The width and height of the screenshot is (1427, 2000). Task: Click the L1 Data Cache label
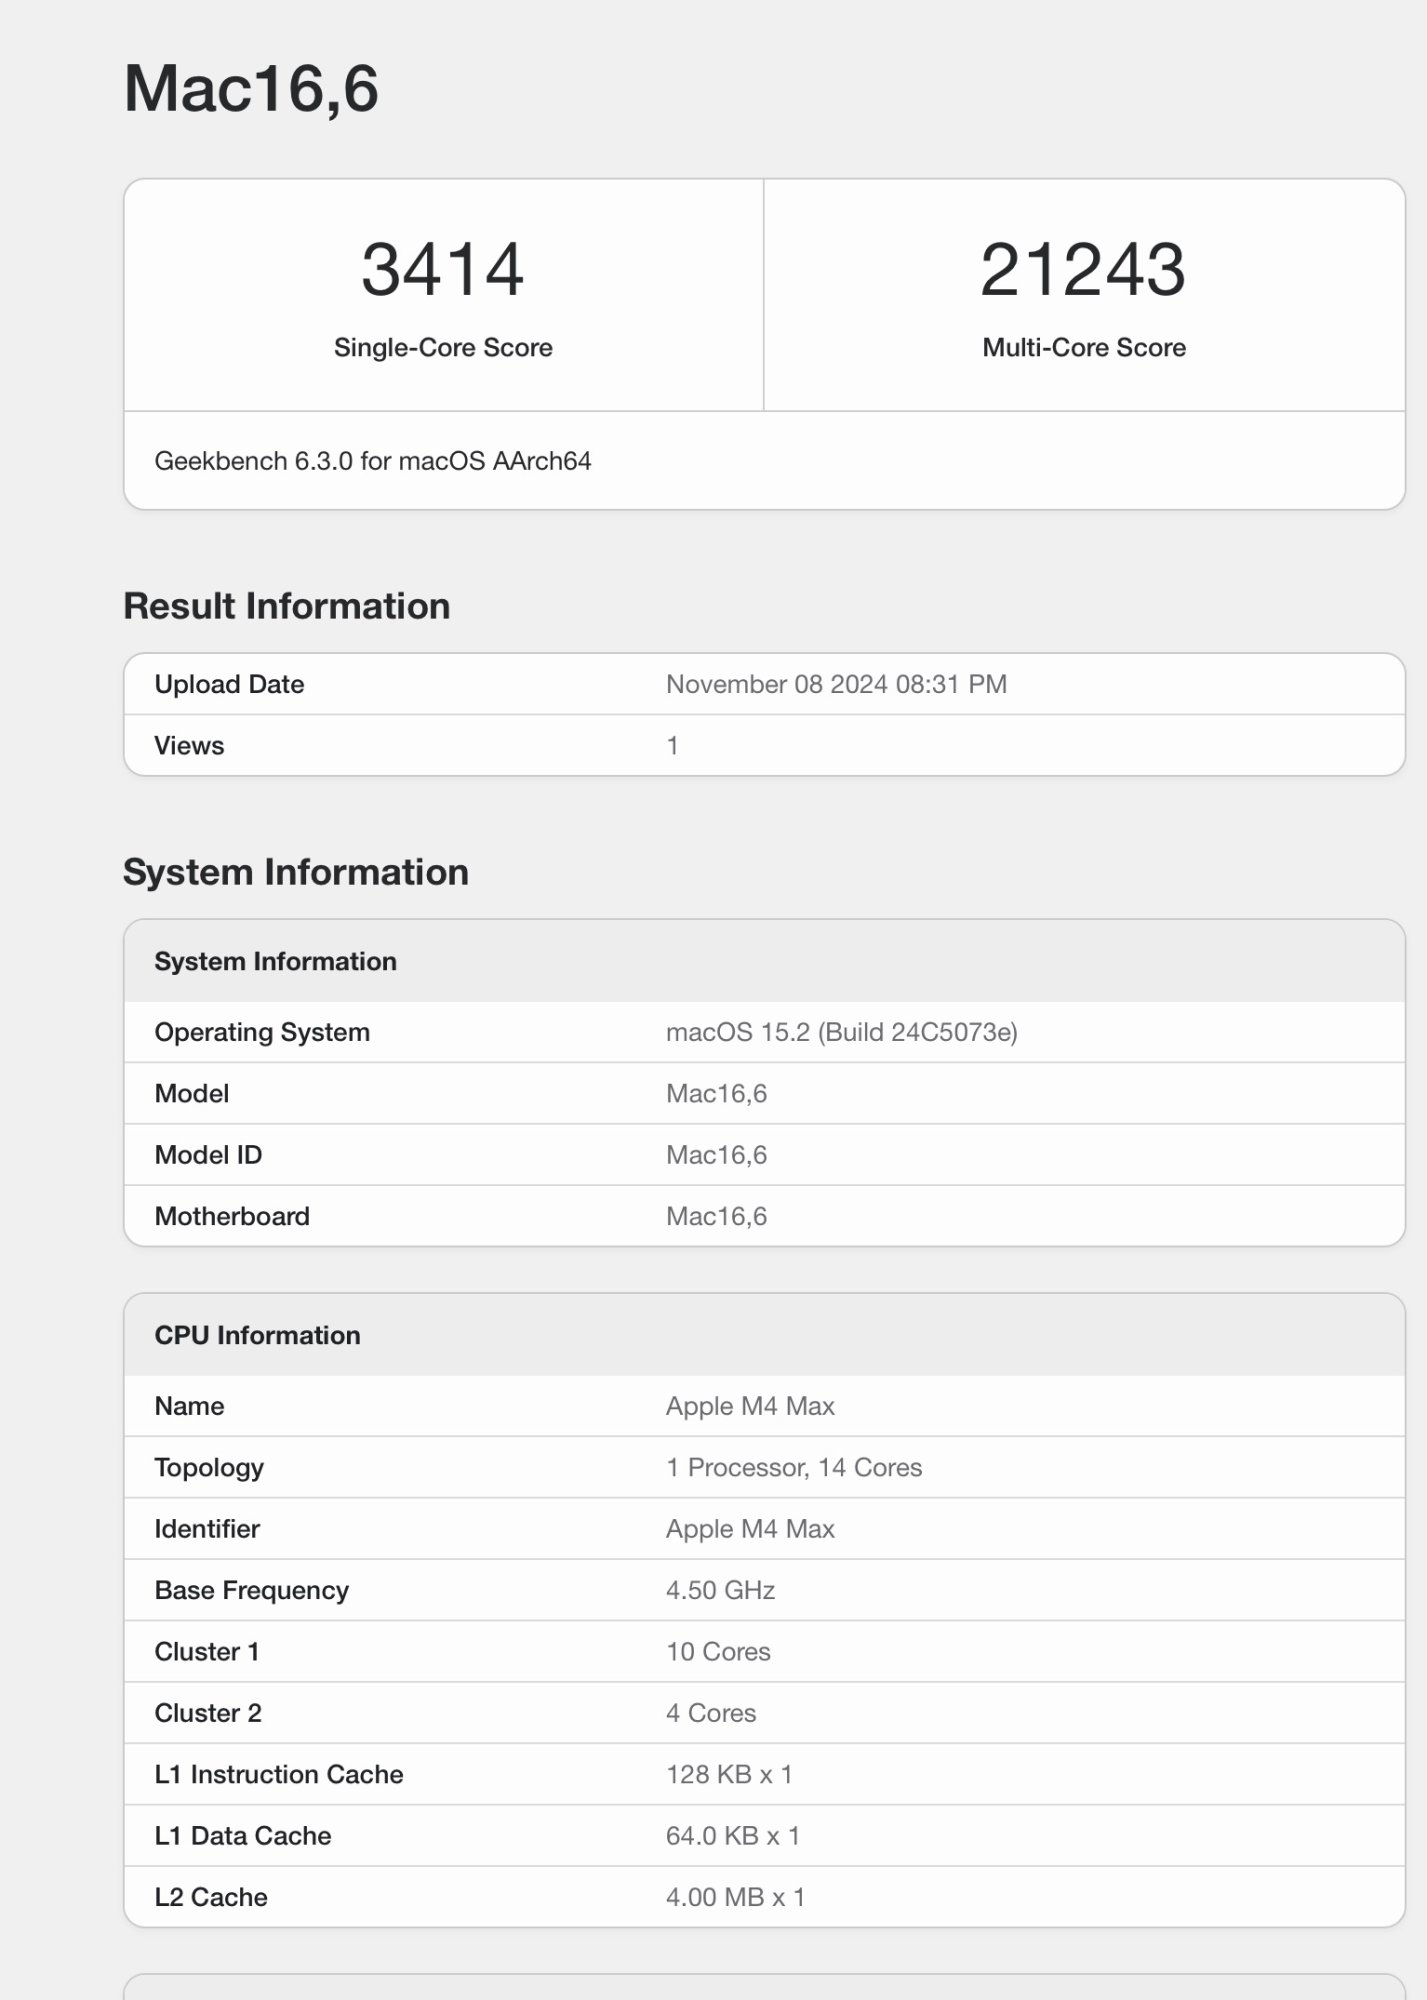[243, 1836]
